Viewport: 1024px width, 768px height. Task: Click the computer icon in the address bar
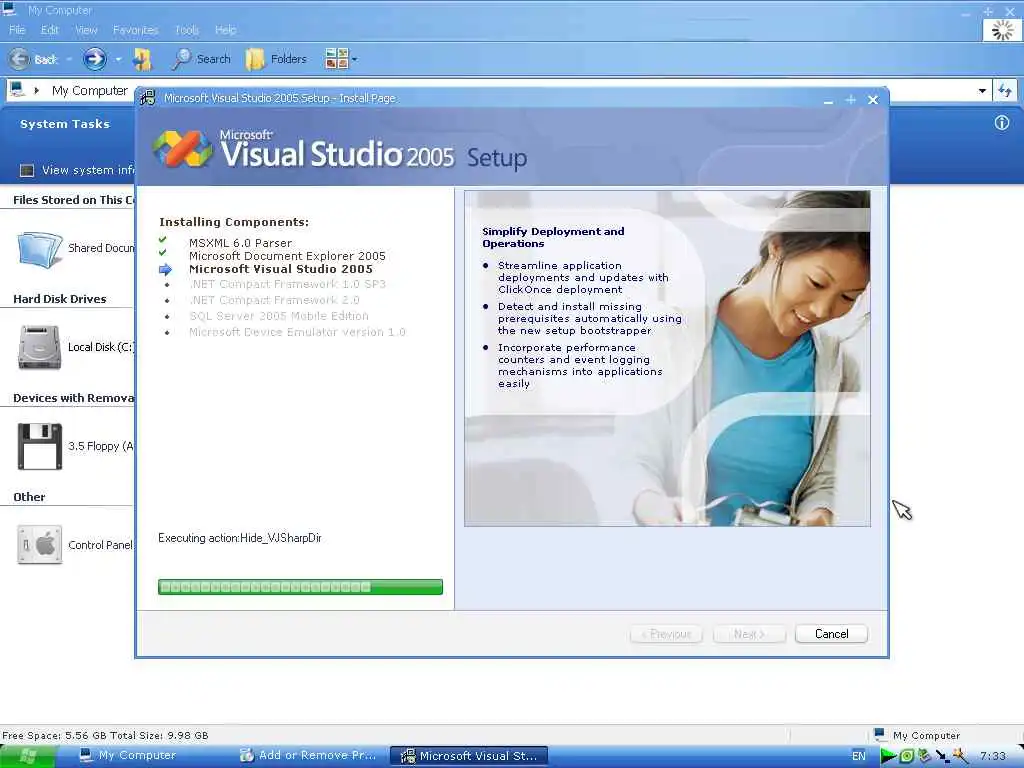coord(18,89)
